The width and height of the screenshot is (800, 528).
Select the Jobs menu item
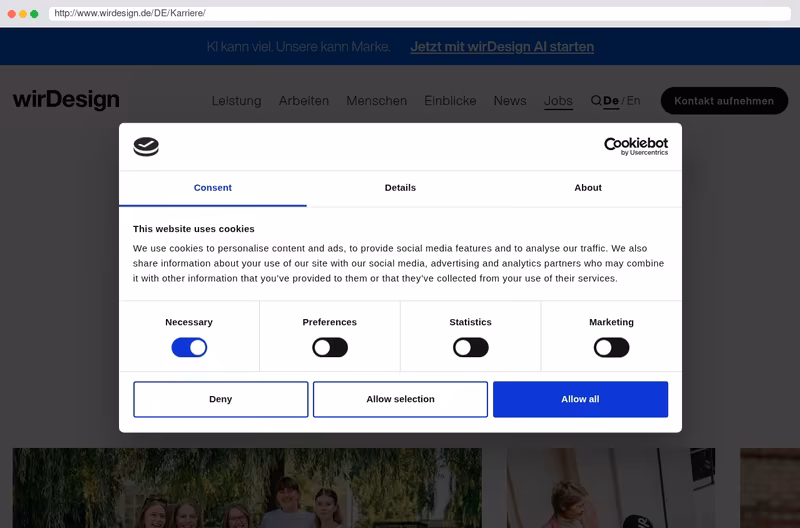coord(558,101)
